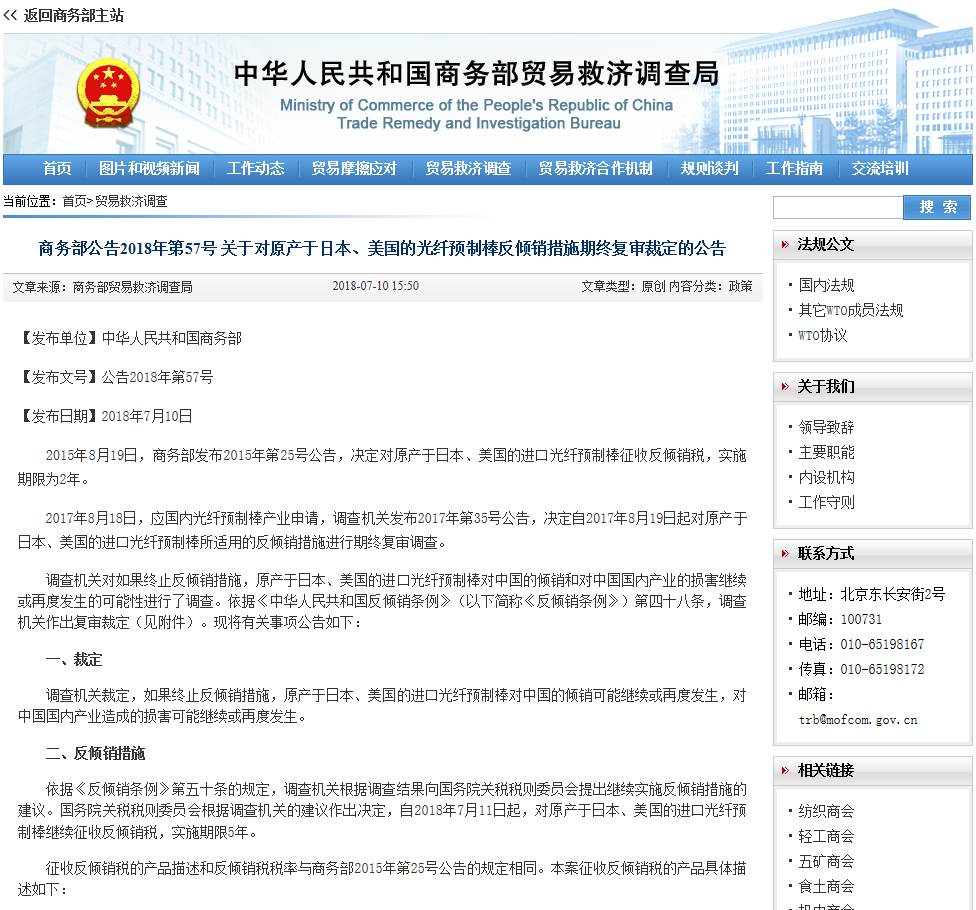Open 国内法规 sidebar link
Image resolution: width=976 pixels, height=910 pixels.
(x=826, y=285)
